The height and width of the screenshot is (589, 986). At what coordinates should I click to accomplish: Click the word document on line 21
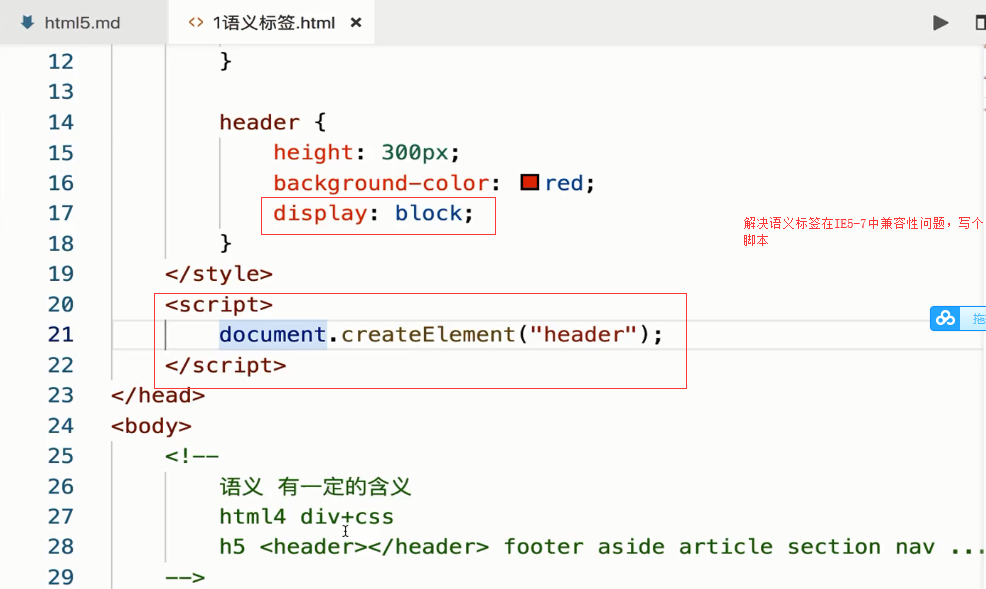272,334
